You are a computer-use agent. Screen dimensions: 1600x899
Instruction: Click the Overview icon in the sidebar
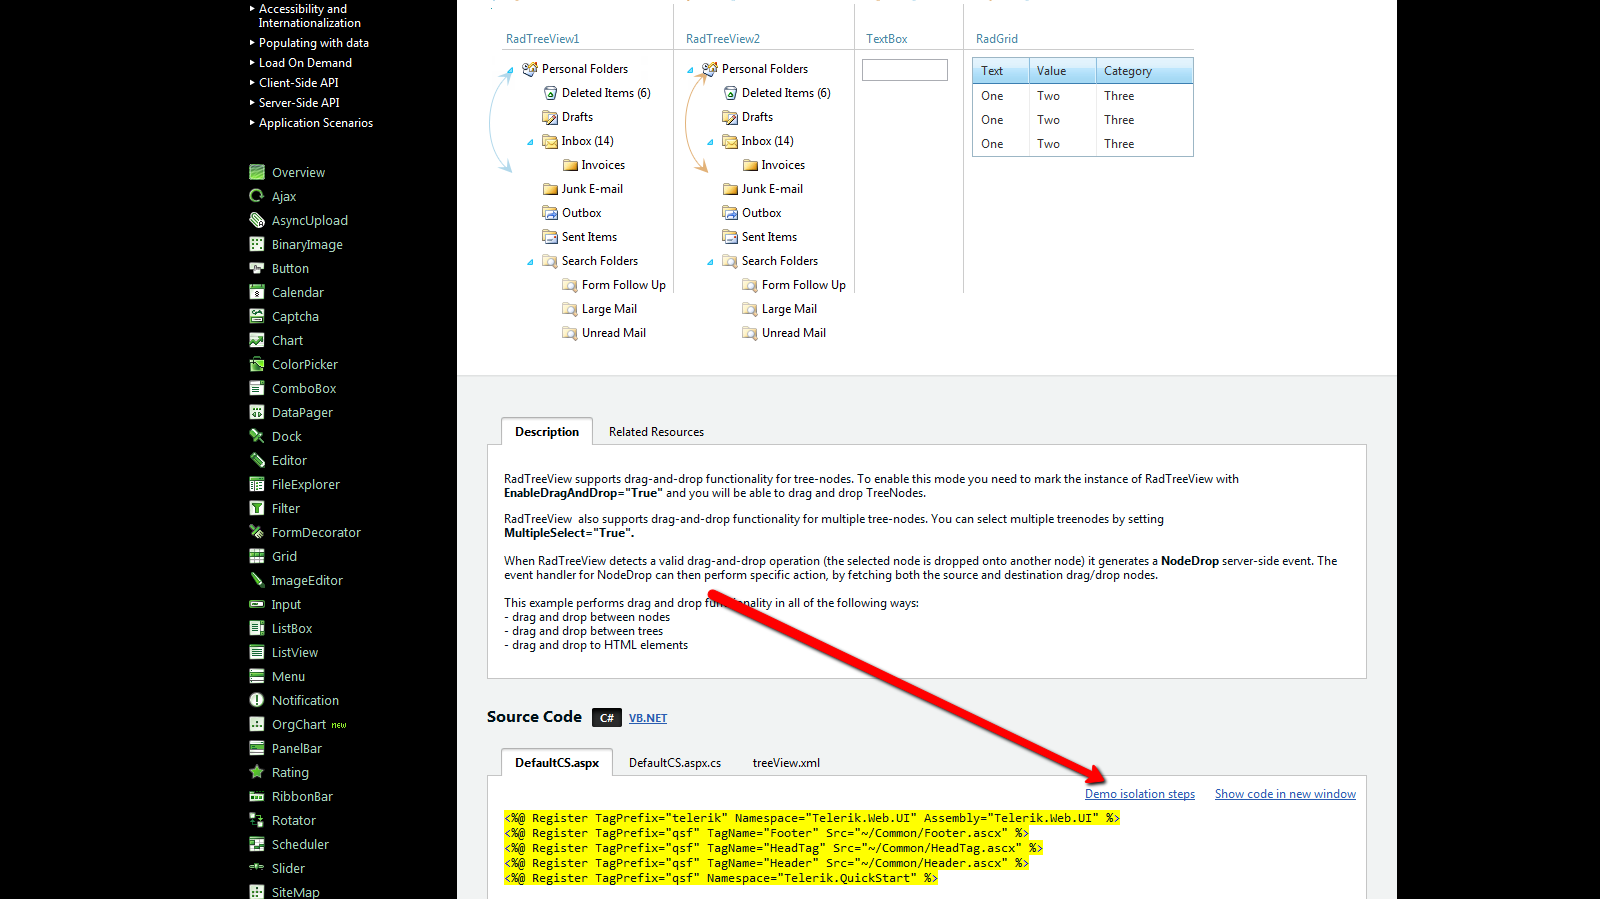click(x=257, y=172)
